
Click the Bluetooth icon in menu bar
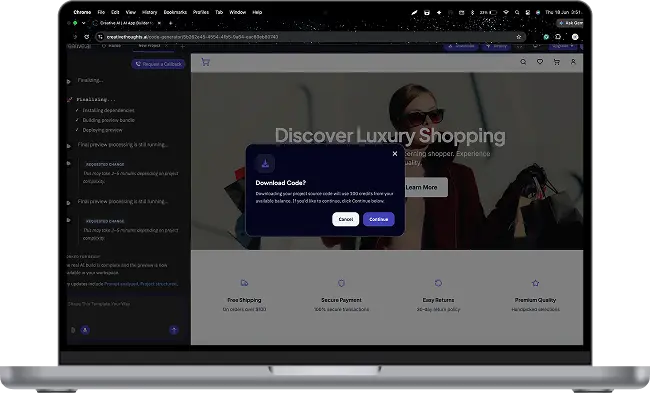pos(472,12)
